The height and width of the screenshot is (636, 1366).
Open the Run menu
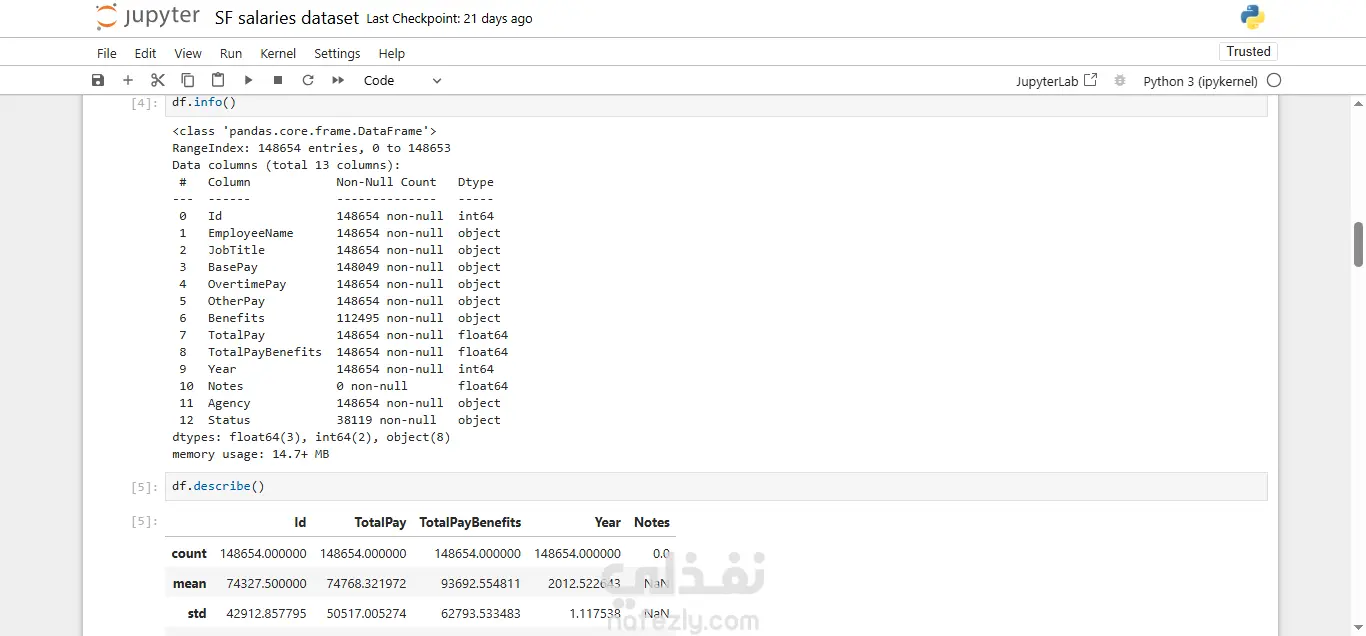point(231,53)
